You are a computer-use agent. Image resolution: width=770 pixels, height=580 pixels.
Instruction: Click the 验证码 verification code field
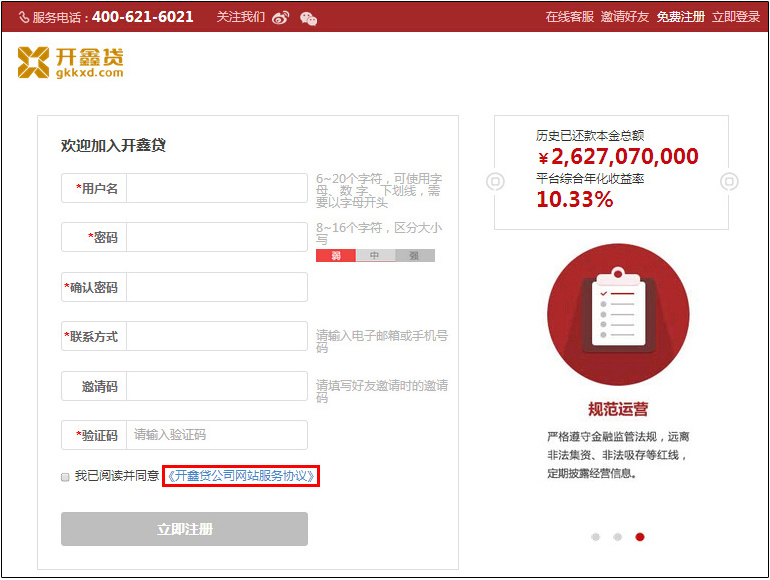[216, 435]
